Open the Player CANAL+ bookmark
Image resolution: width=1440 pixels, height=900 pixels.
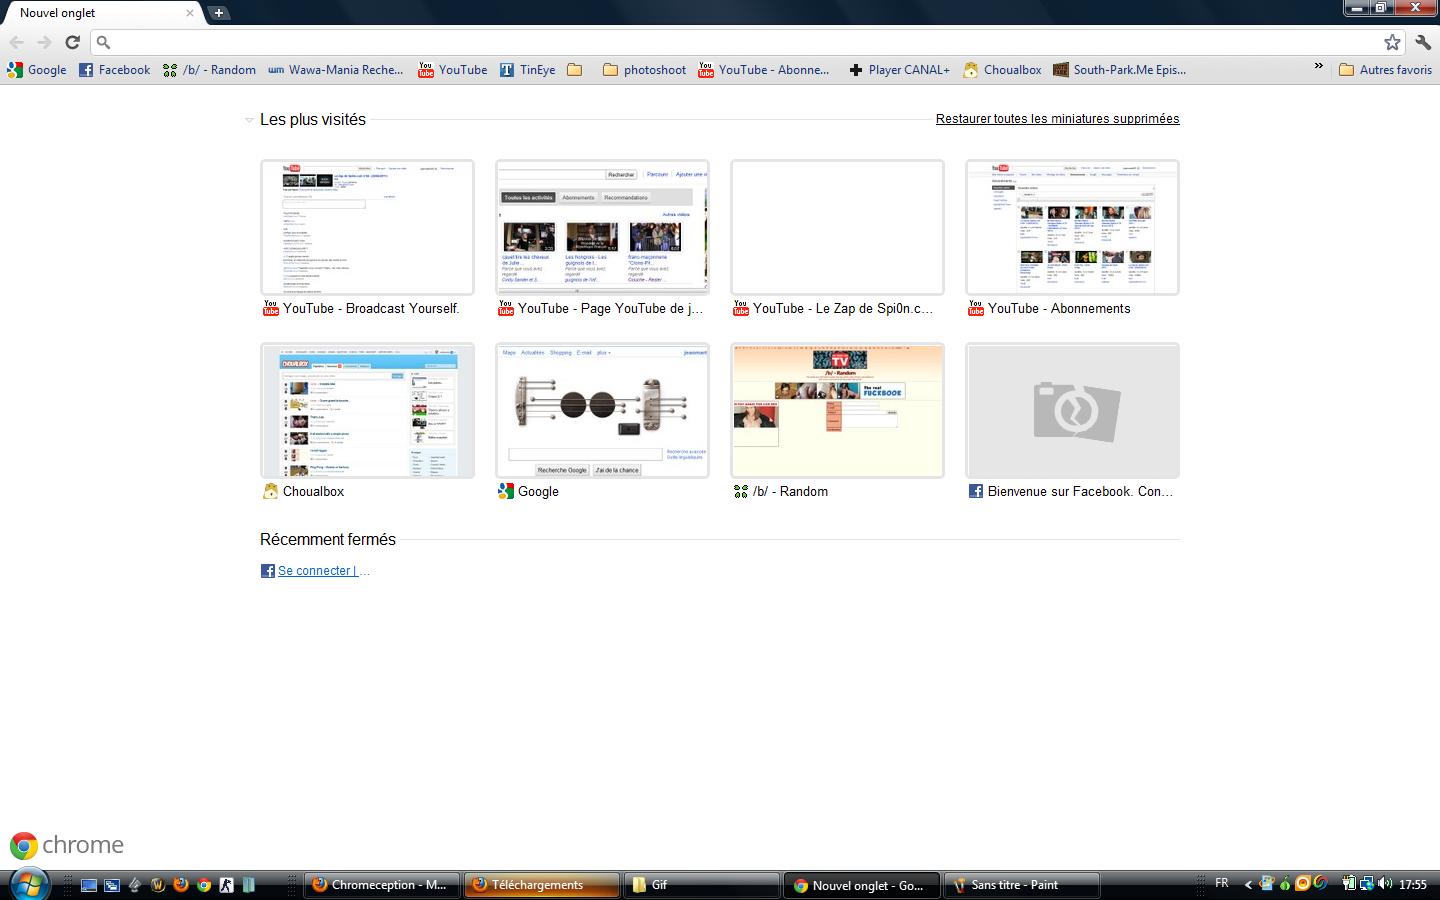tap(899, 70)
